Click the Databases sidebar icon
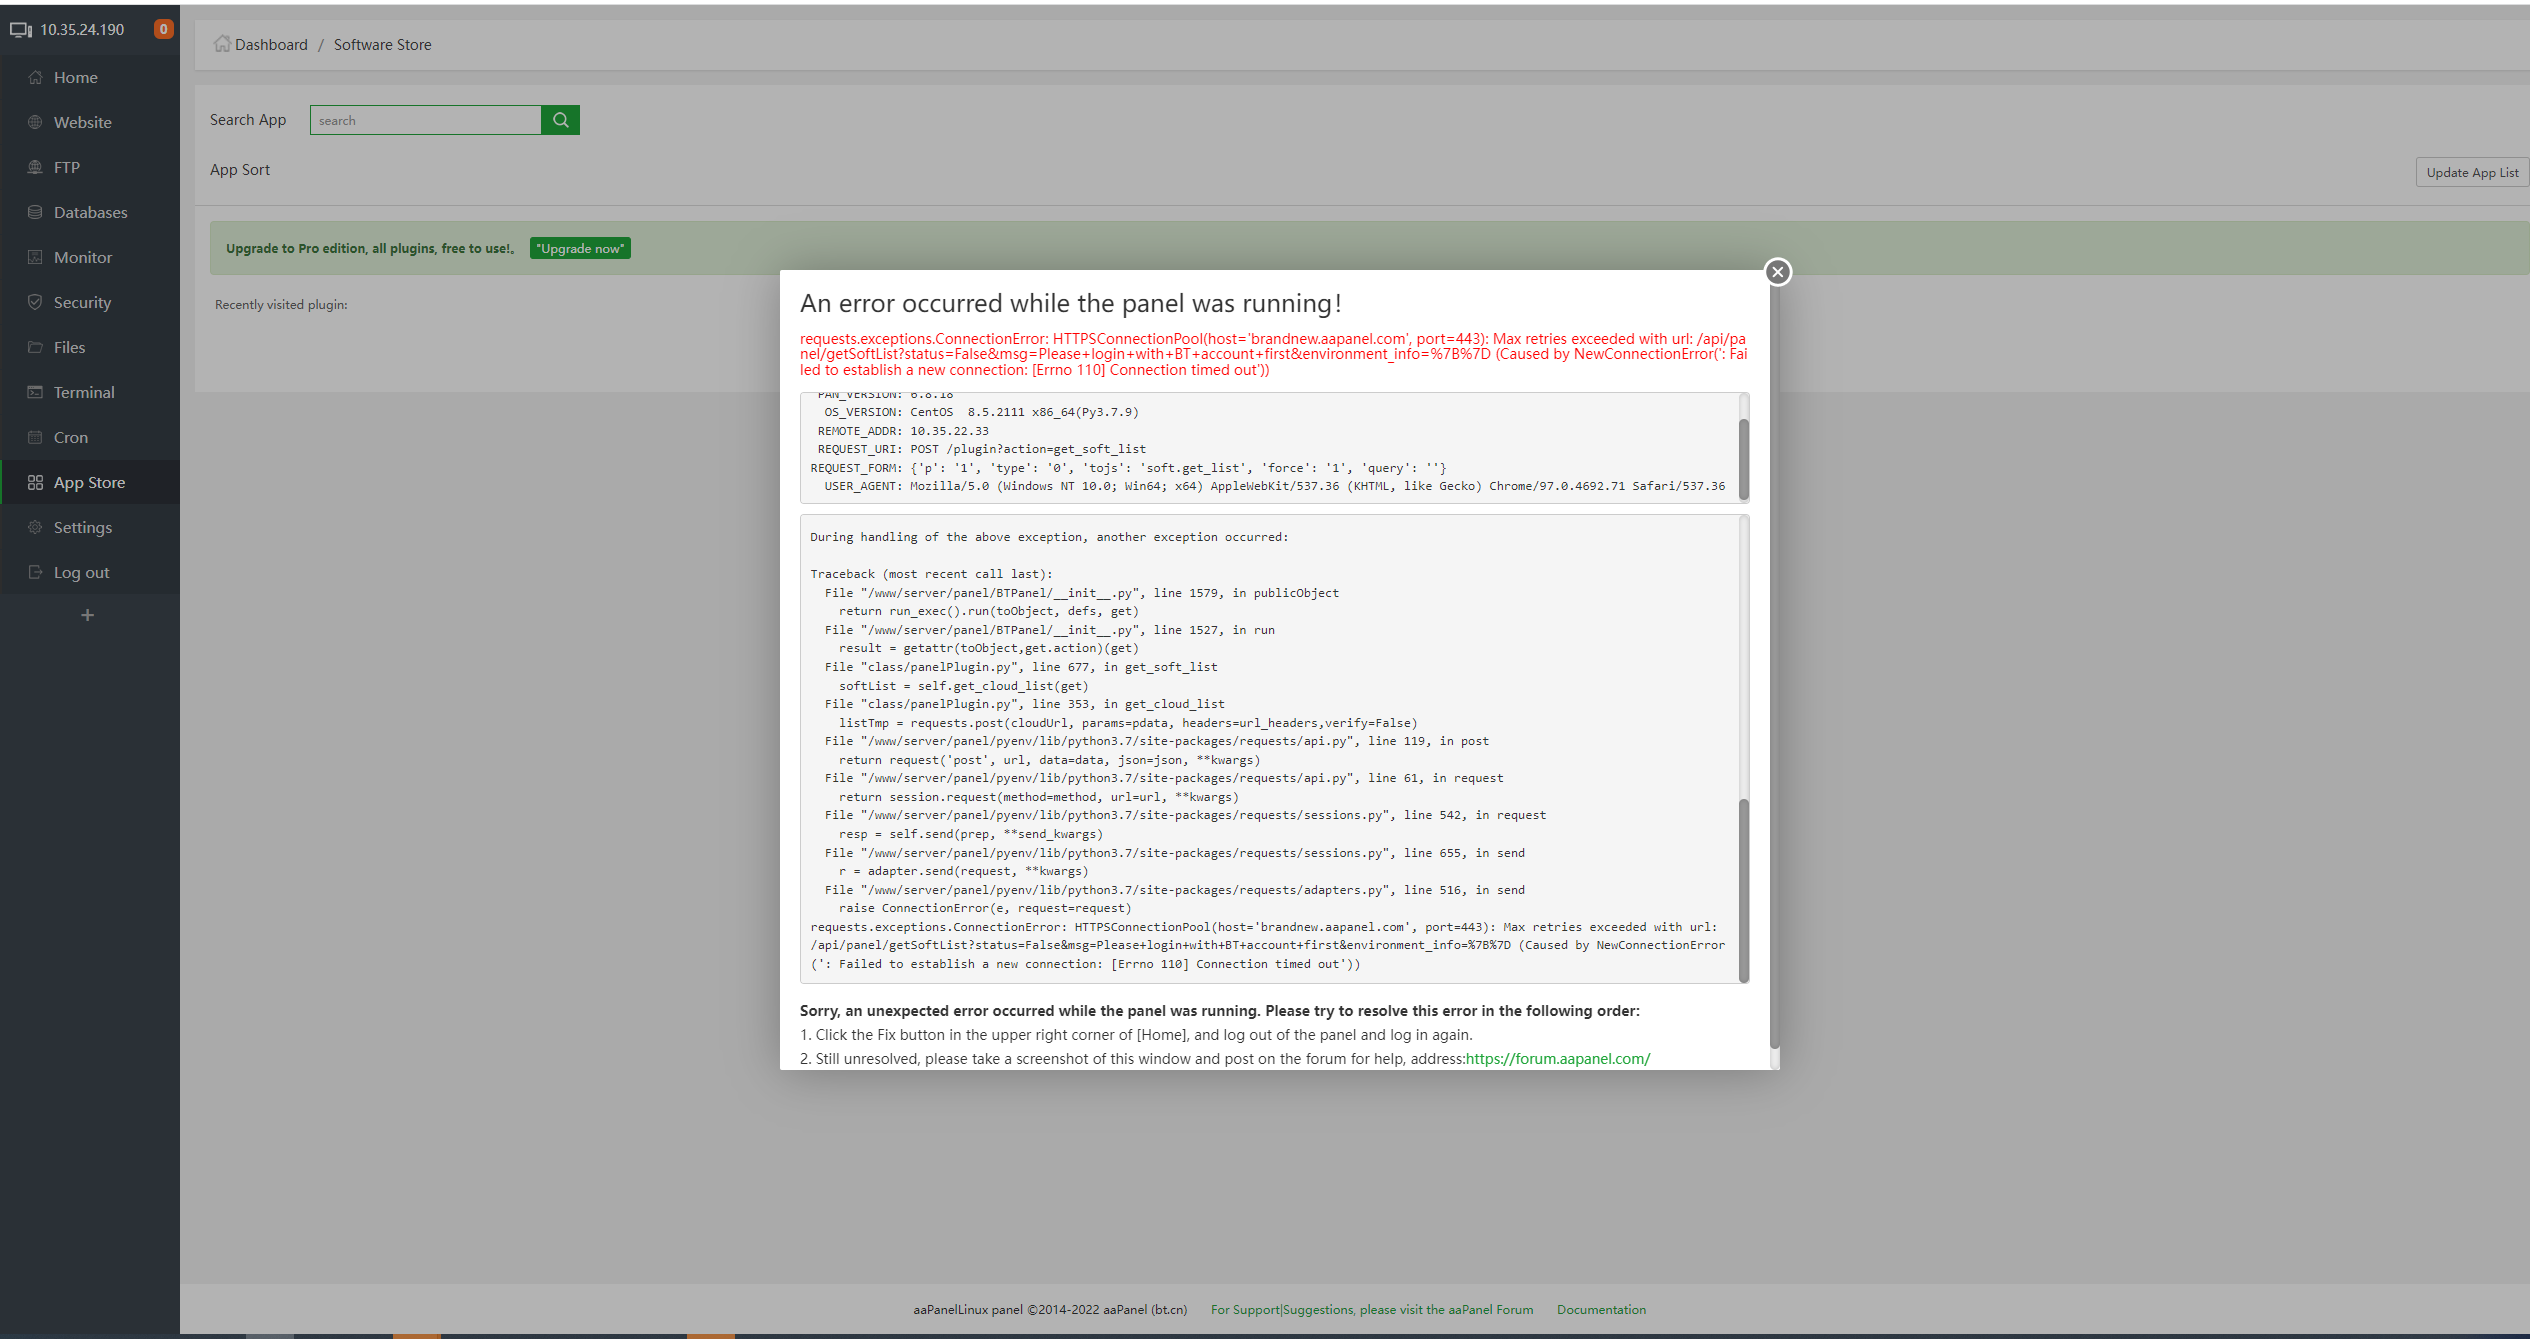Image resolution: width=2530 pixels, height=1339 pixels. pyautogui.click(x=35, y=213)
